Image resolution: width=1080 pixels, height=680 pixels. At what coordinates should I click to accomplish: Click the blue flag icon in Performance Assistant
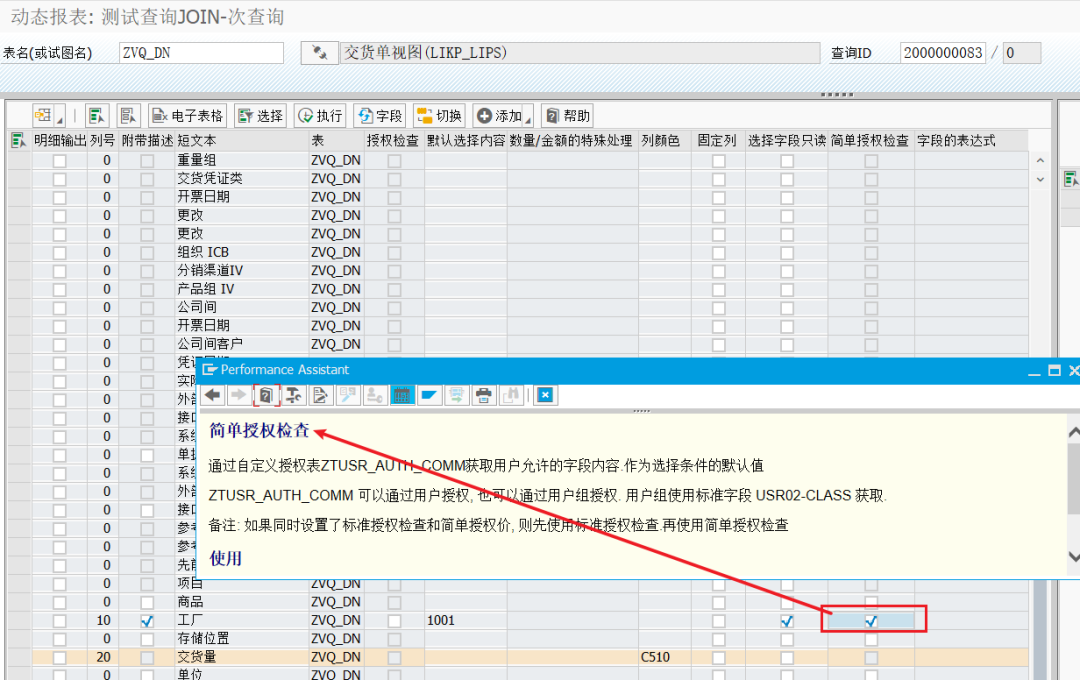click(428, 395)
